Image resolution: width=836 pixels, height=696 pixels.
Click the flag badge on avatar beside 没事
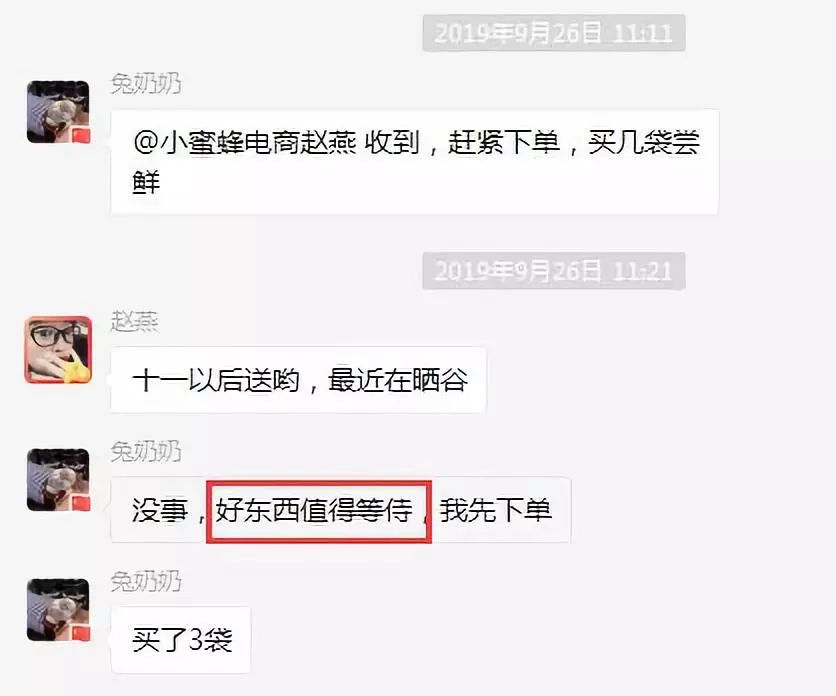point(81,503)
